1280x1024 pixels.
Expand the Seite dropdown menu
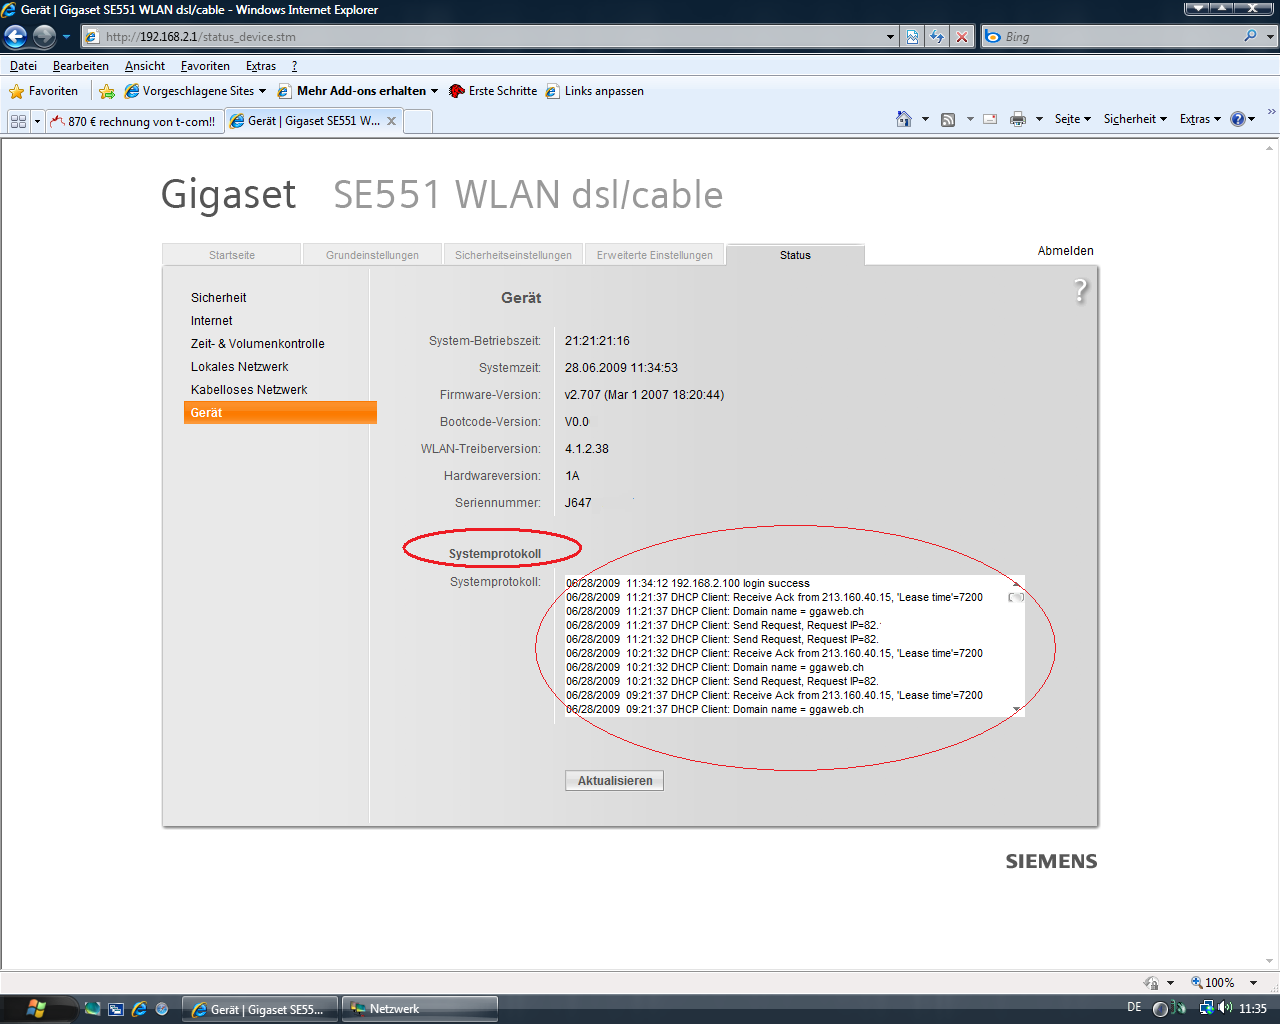click(1072, 119)
